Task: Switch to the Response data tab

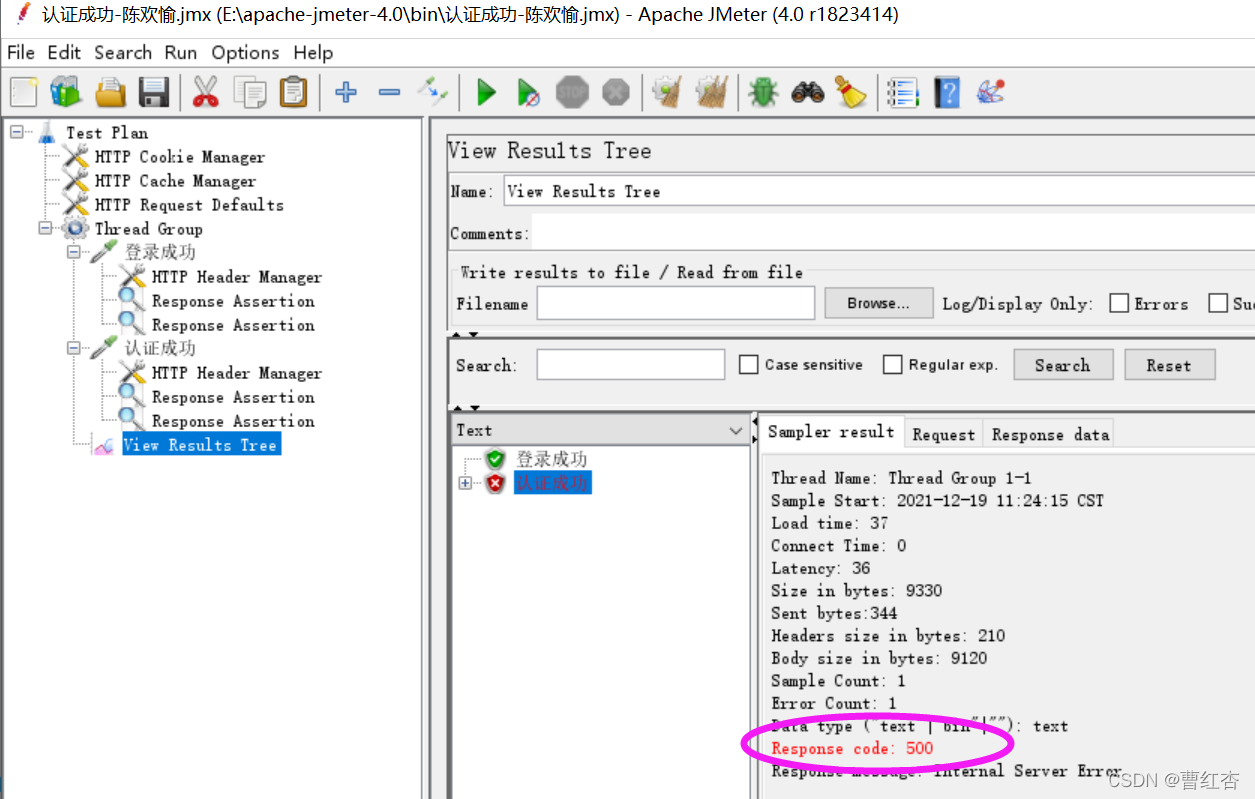Action: (1048, 433)
